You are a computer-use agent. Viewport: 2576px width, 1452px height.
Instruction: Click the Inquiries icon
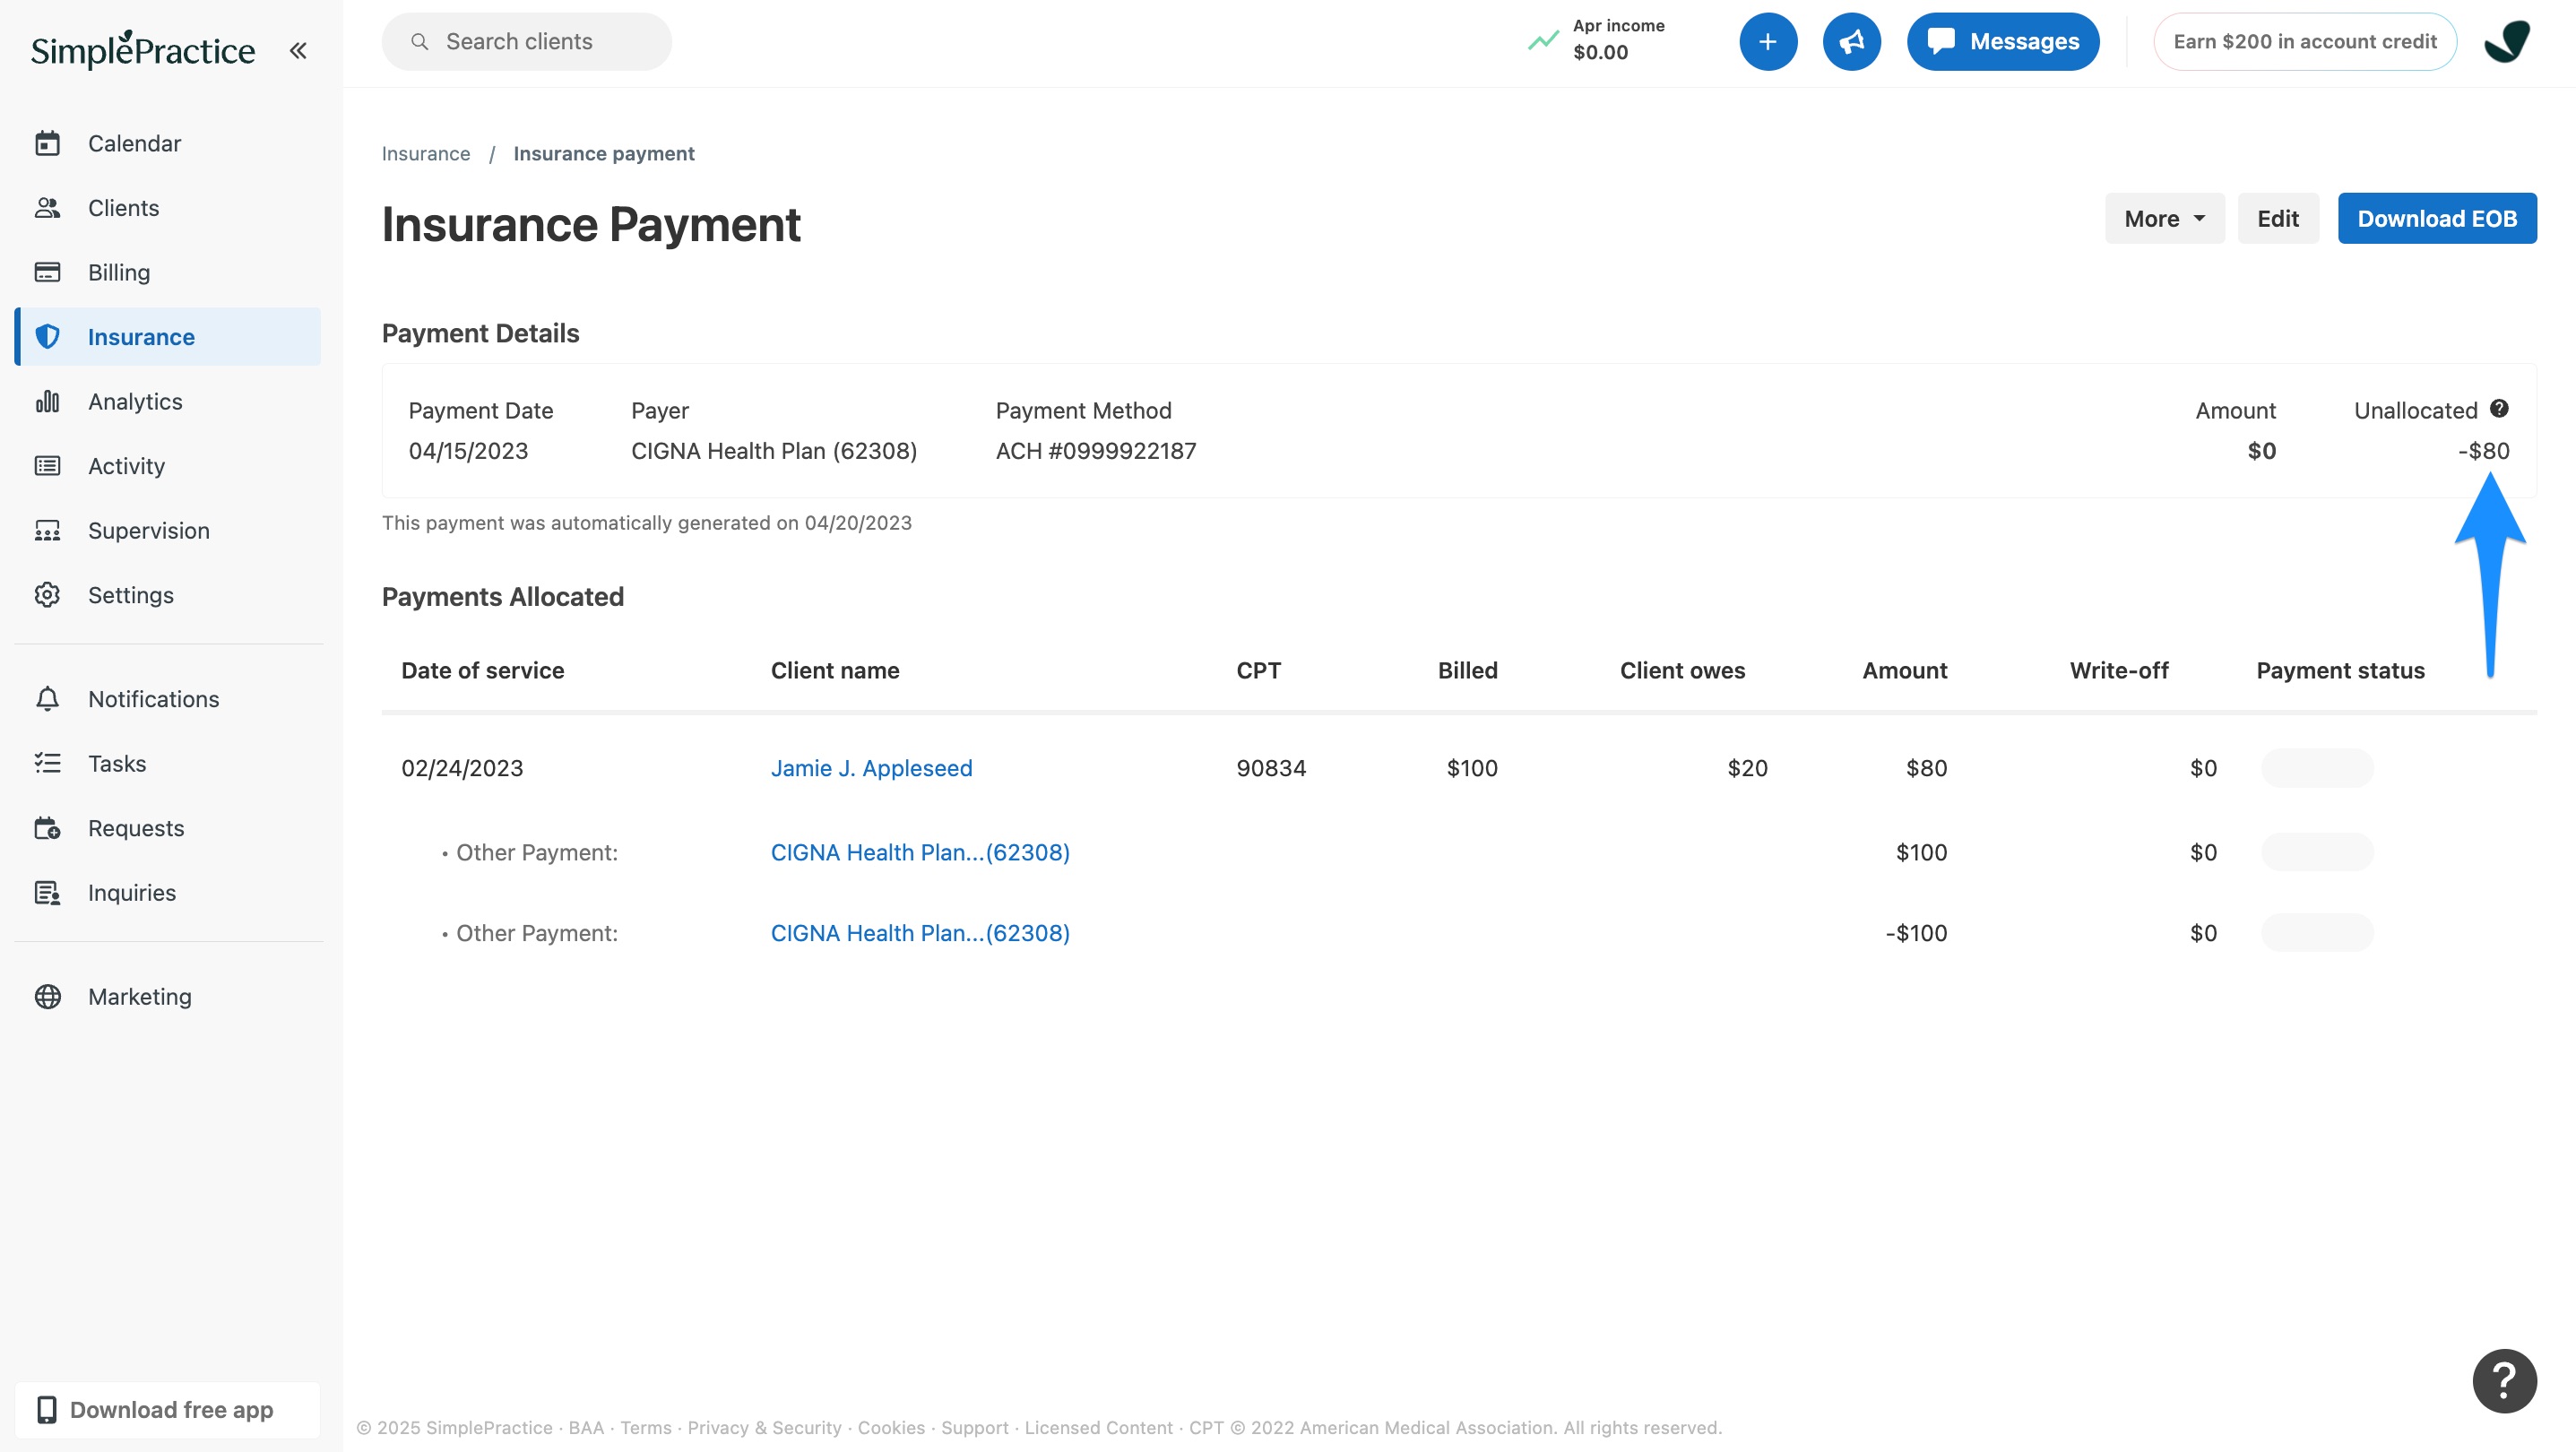click(x=47, y=893)
